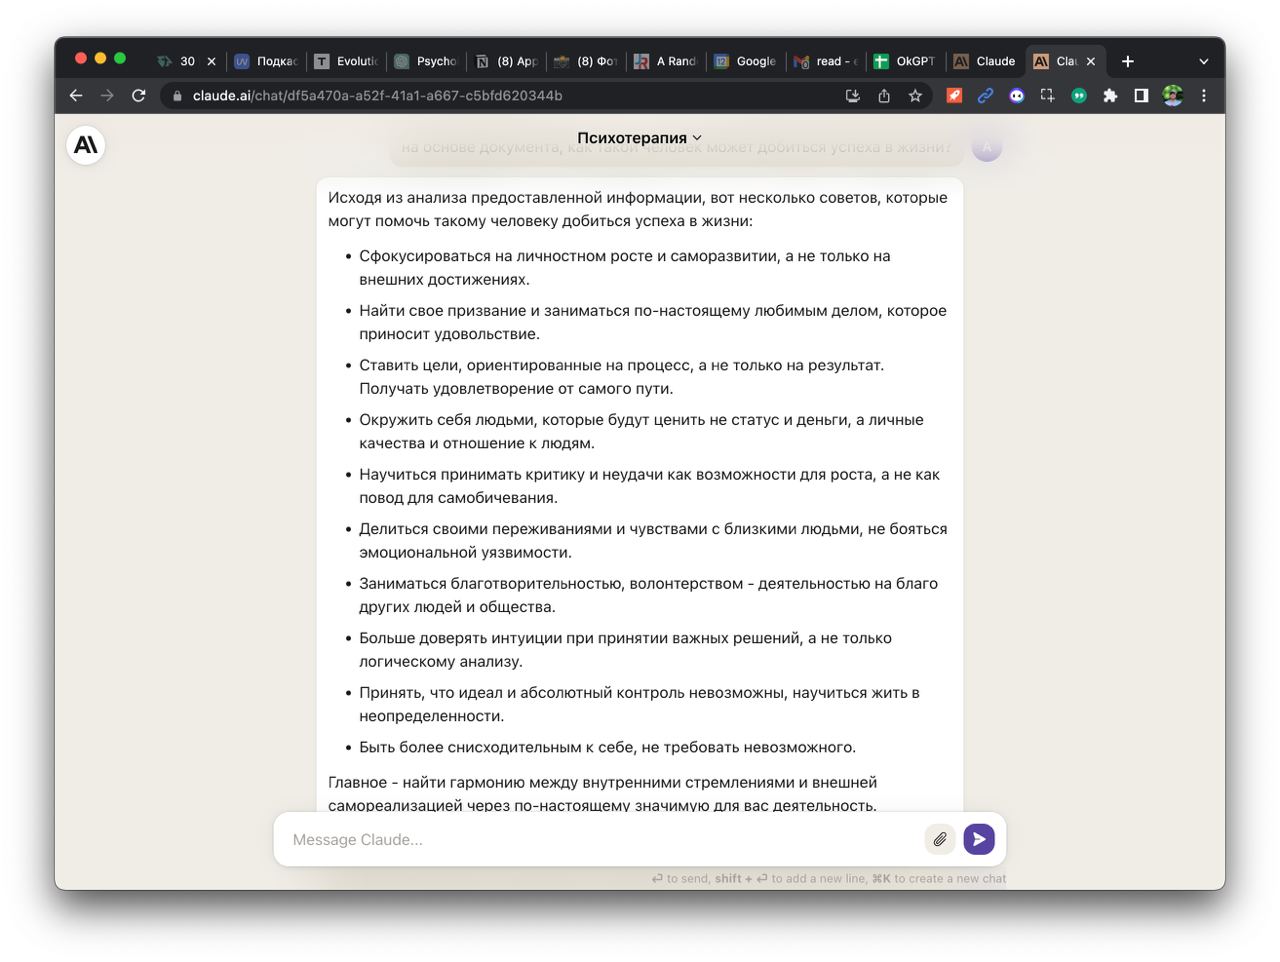Switch to the (8) App tab

click(x=507, y=61)
